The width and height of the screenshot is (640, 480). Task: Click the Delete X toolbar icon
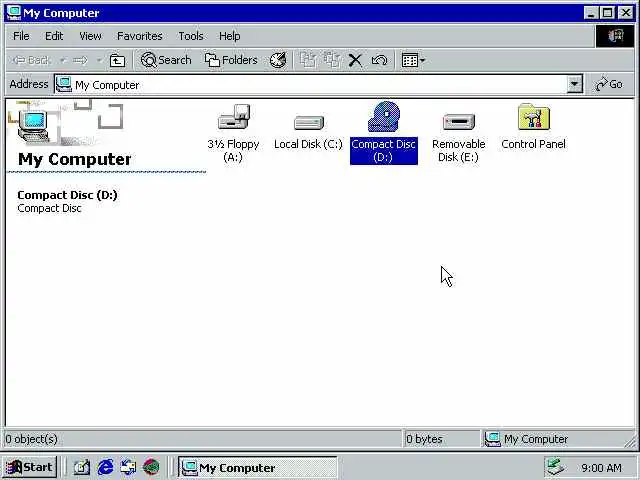(356, 60)
